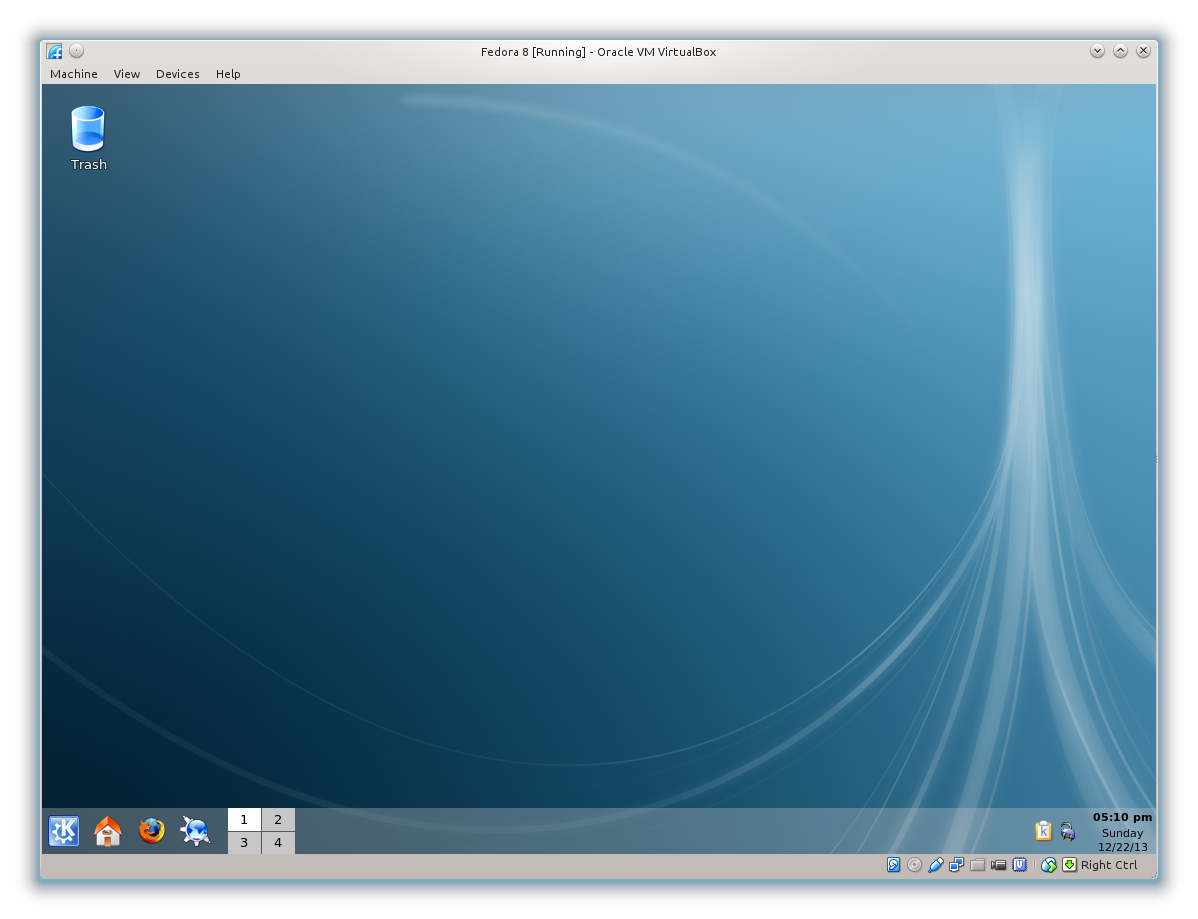Switch to virtual desktop 2
Image resolution: width=1198 pixels, height=919 pixels.
pos(278,820)
